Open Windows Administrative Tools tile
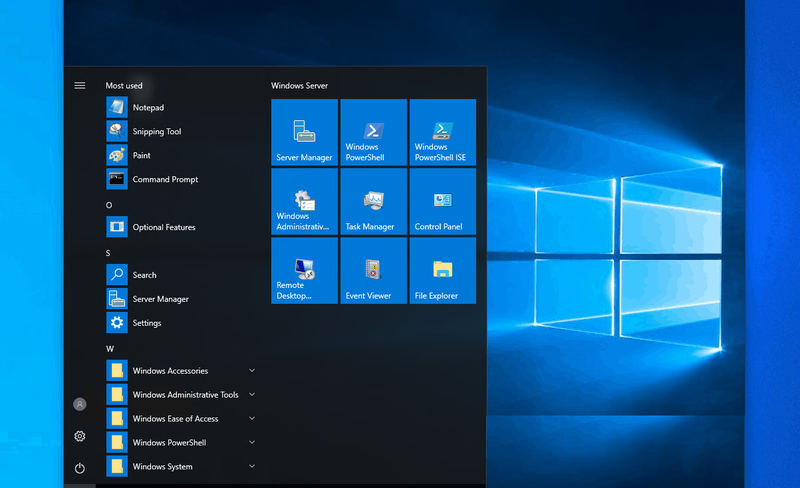This screenshot has width=800, height=488. coord(305,202)
